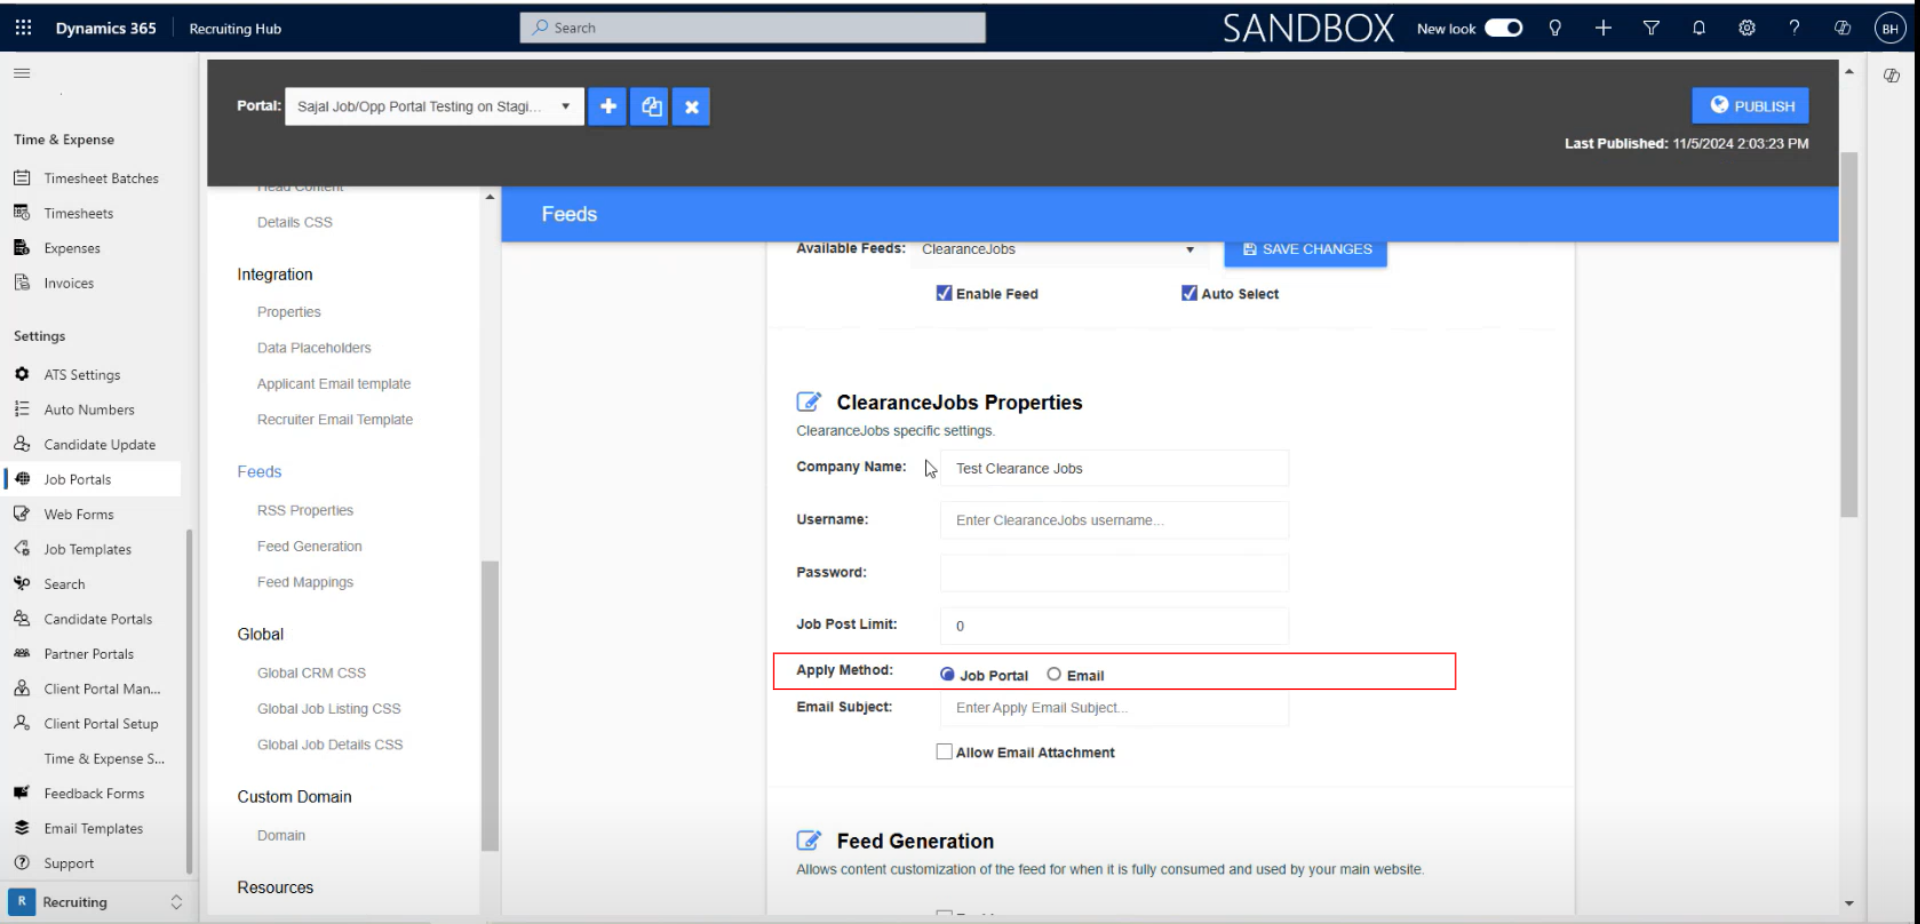This screenshot has width=1920, height=924.
Task: Click the Company Name field
Action: point(1114,468)
